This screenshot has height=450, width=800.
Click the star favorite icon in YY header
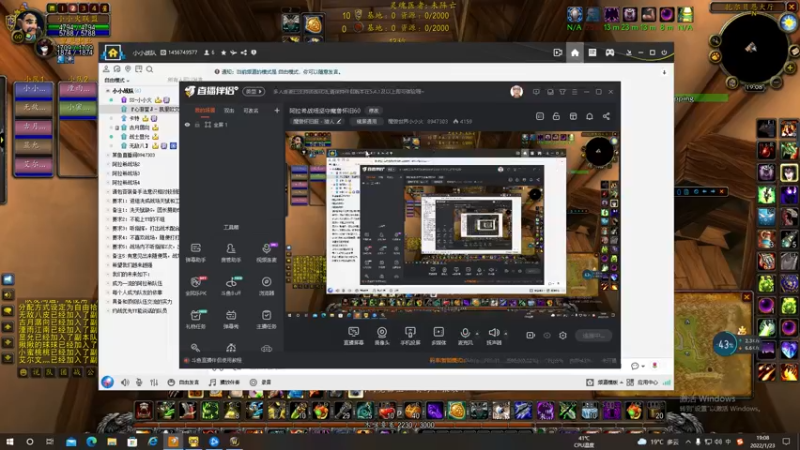tap(223, 53)
